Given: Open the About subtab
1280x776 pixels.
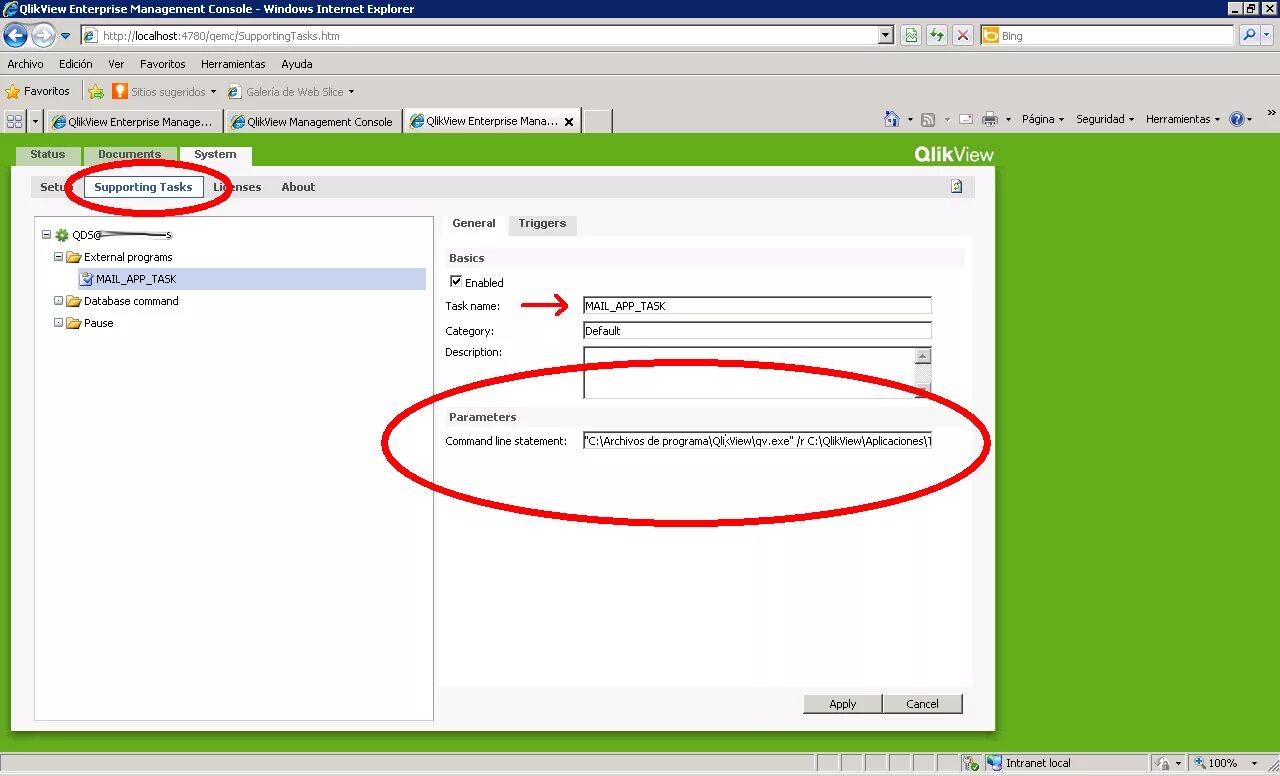Looking at the screenshot, I should (298, 187).
